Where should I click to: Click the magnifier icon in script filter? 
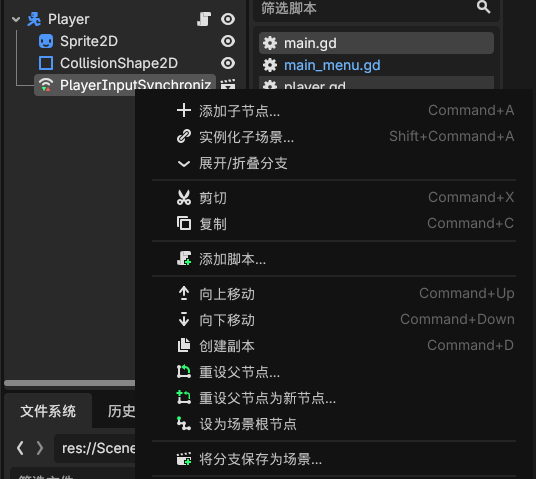pos(483,7)
